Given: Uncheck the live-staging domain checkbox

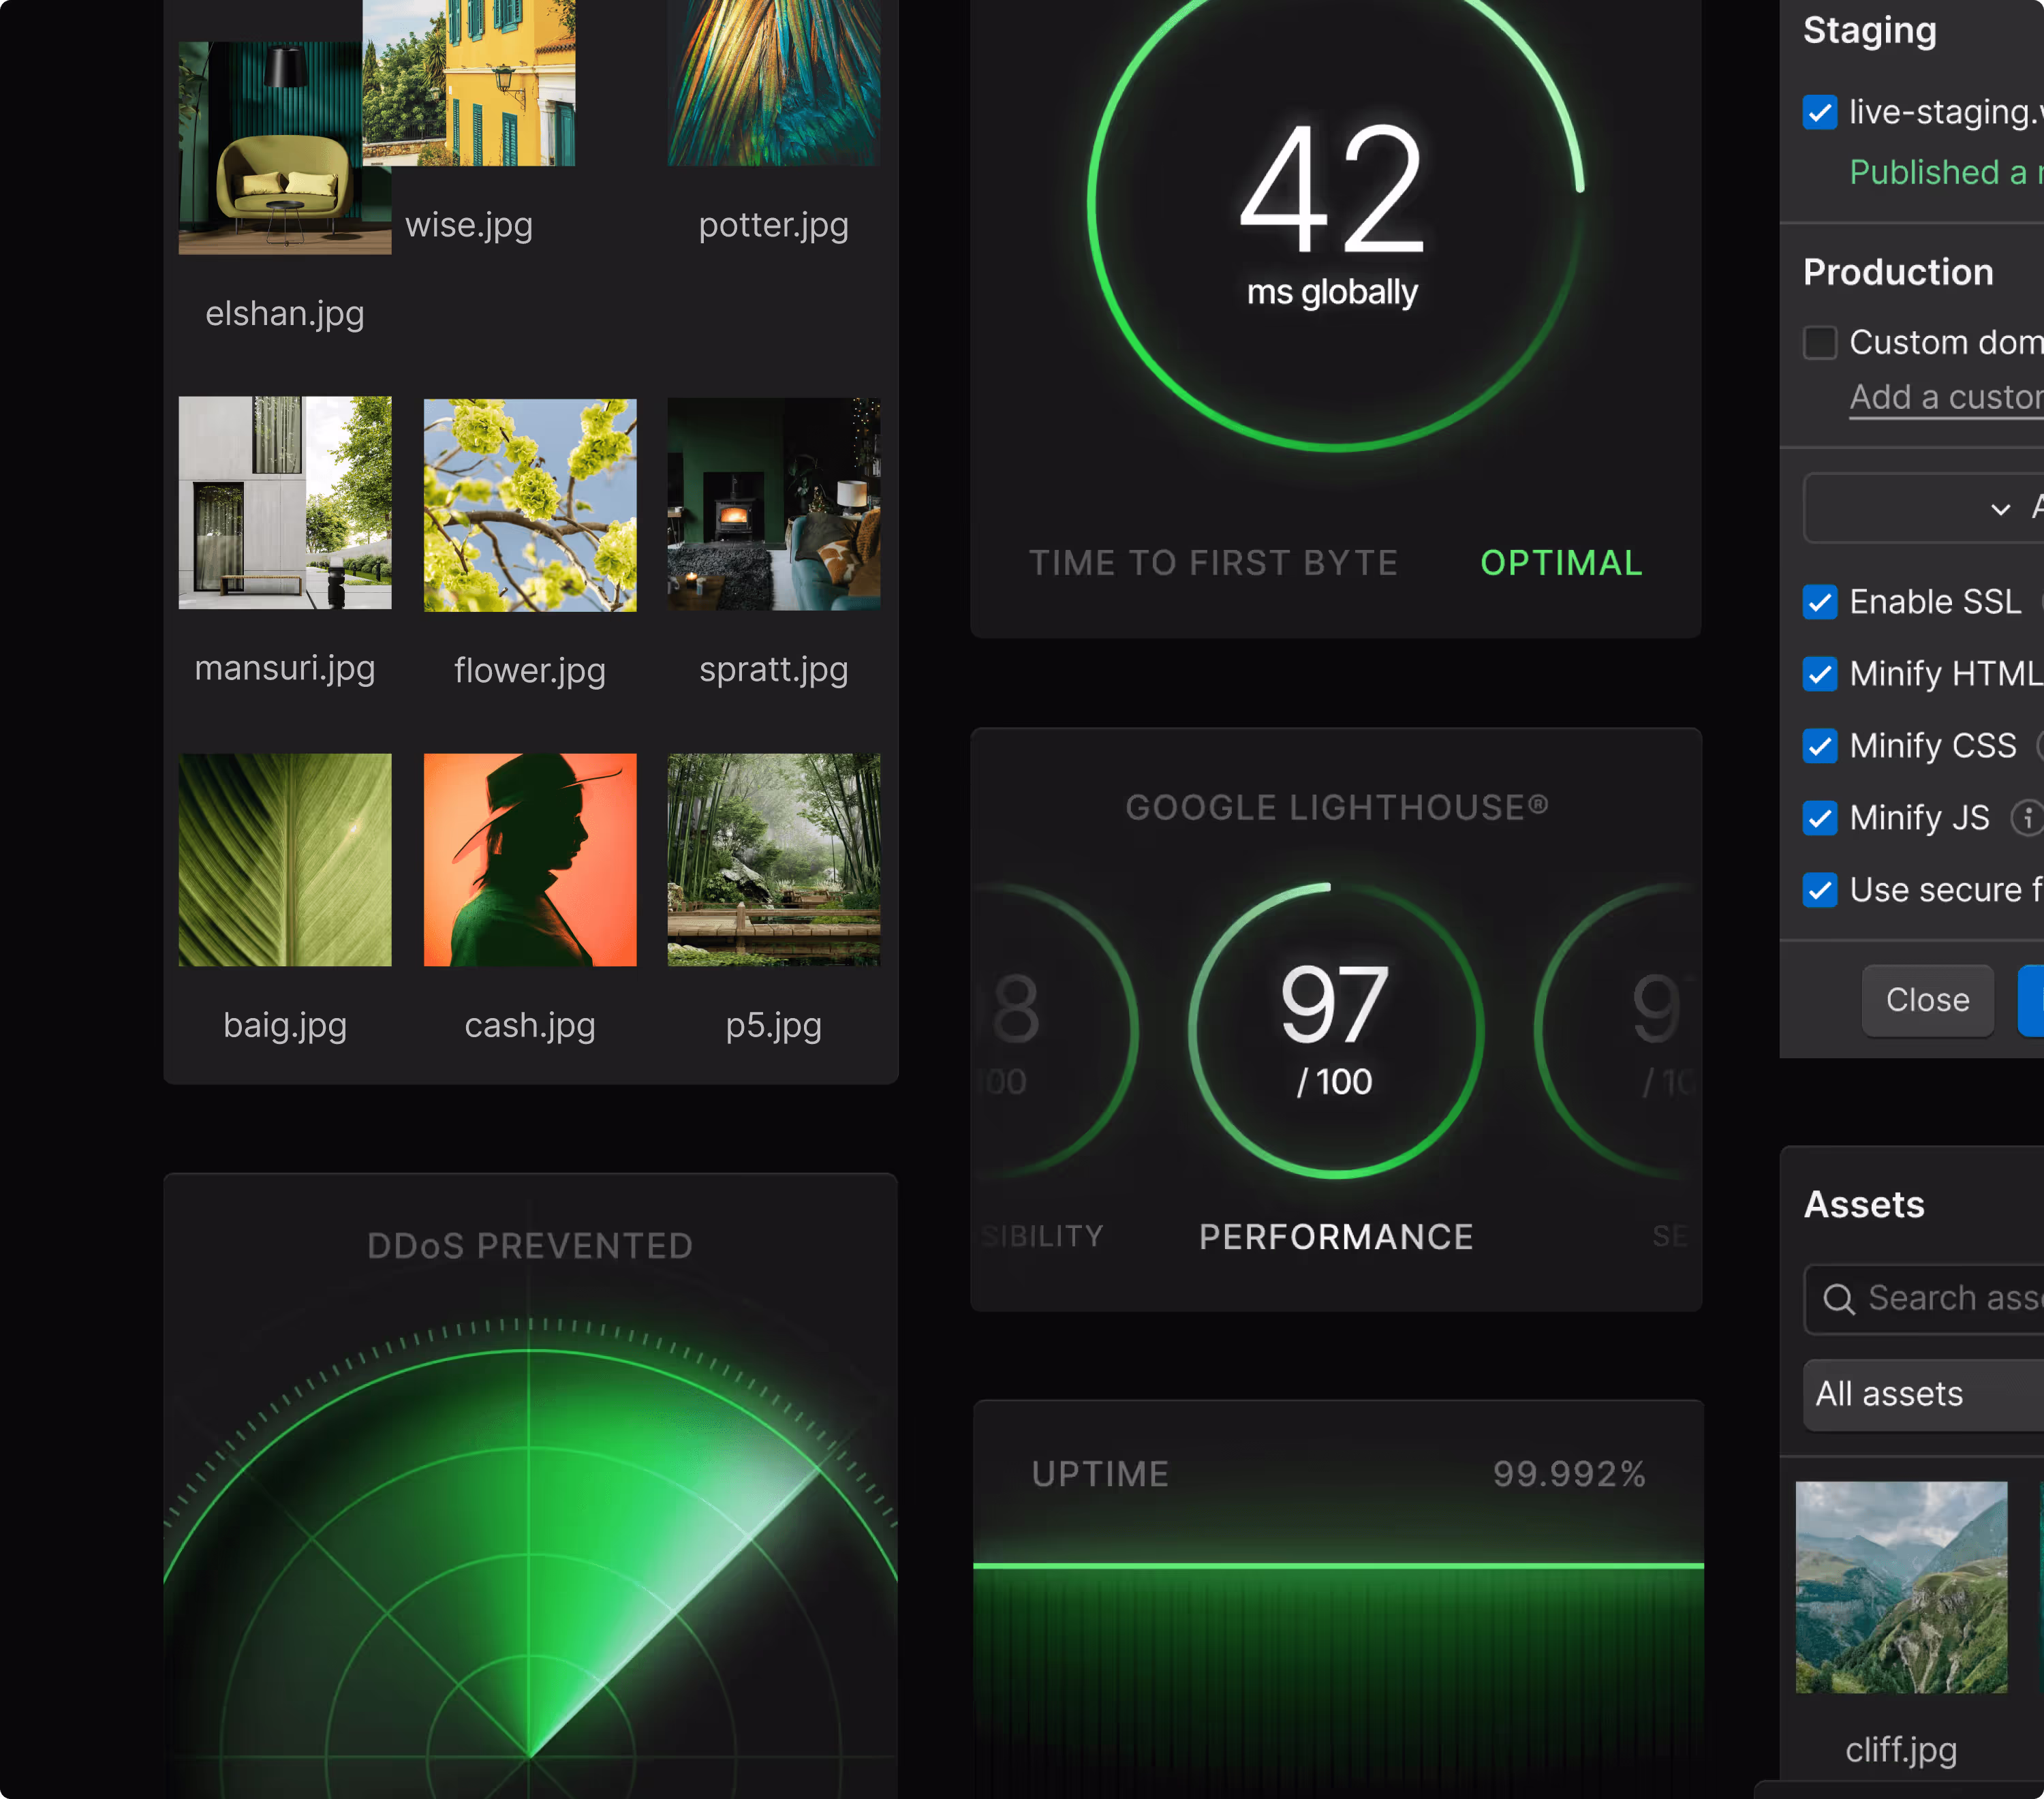Looking at the screenshot, I should coord(1820,112).
